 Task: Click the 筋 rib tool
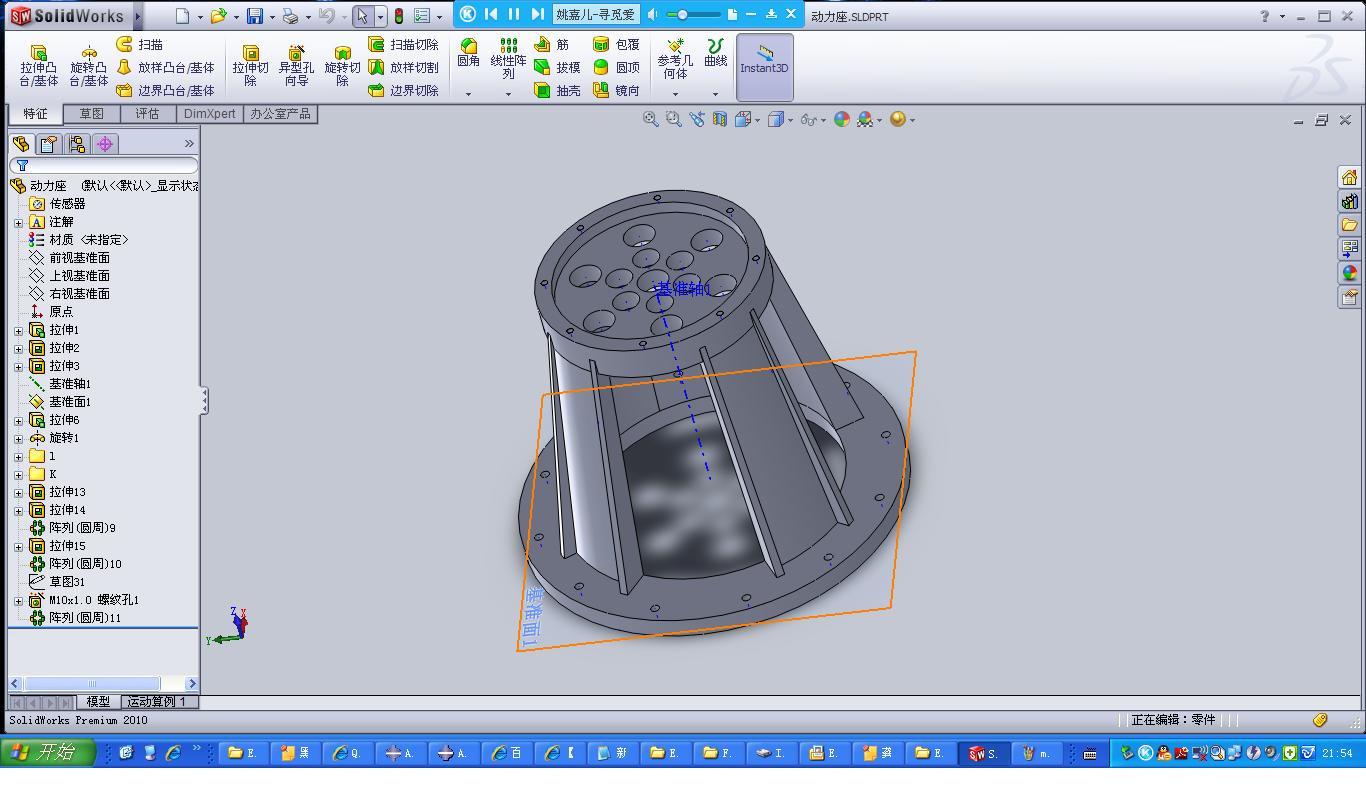click(551, 45)
